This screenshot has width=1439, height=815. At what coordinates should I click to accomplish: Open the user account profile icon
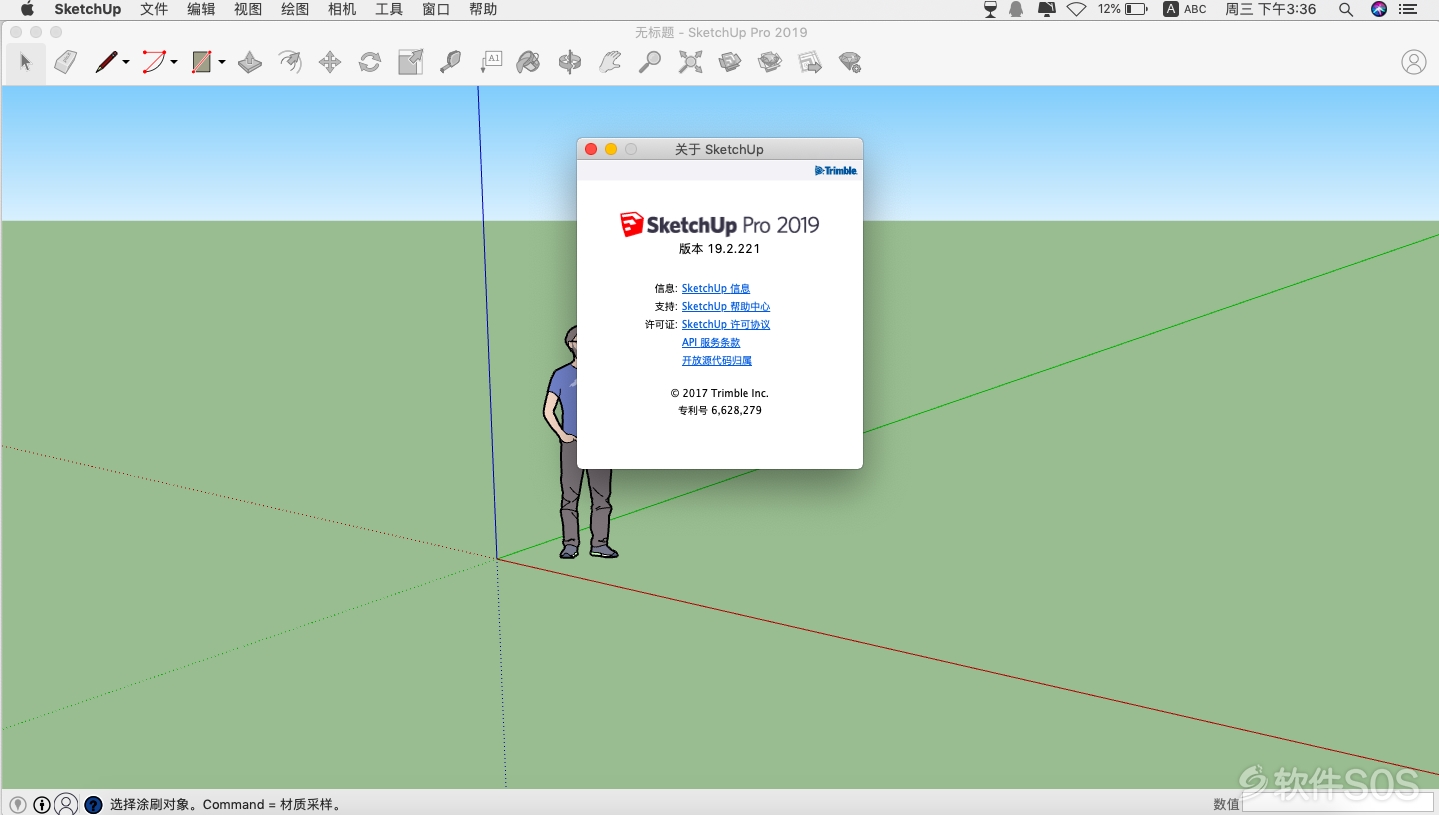1414,62
